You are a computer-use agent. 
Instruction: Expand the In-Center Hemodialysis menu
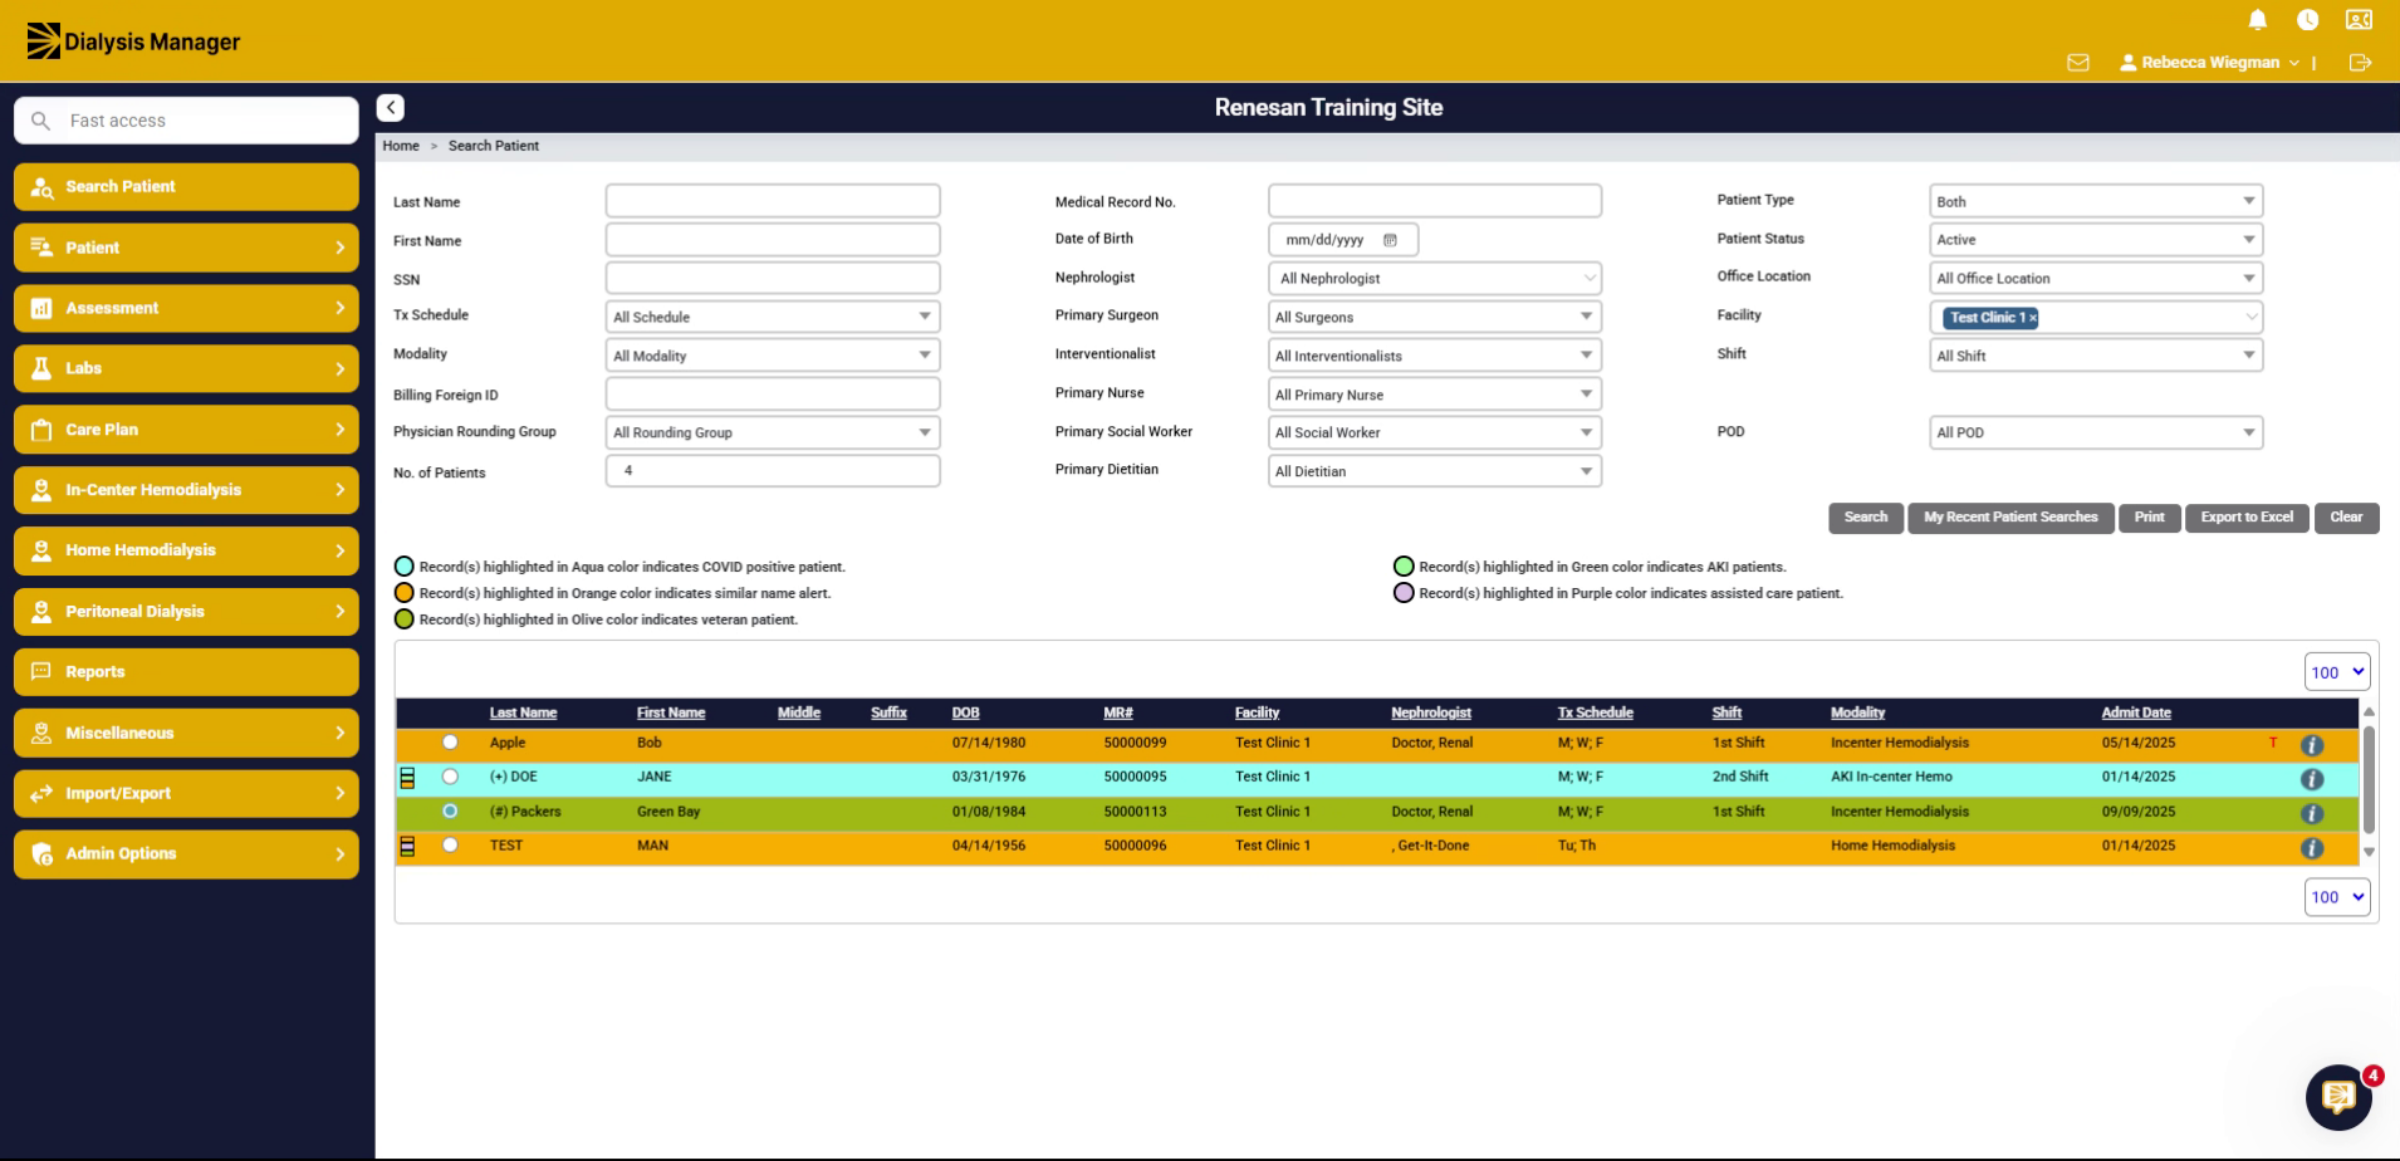click(x=186, y=490)
